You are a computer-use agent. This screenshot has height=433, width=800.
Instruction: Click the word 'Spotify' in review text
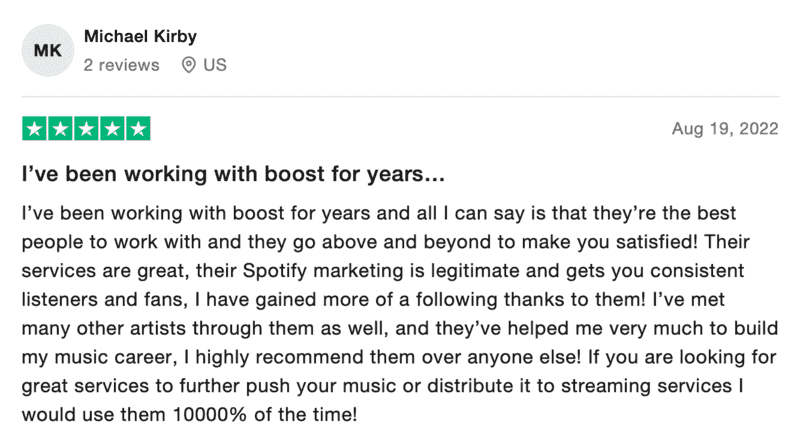point(274,271)
